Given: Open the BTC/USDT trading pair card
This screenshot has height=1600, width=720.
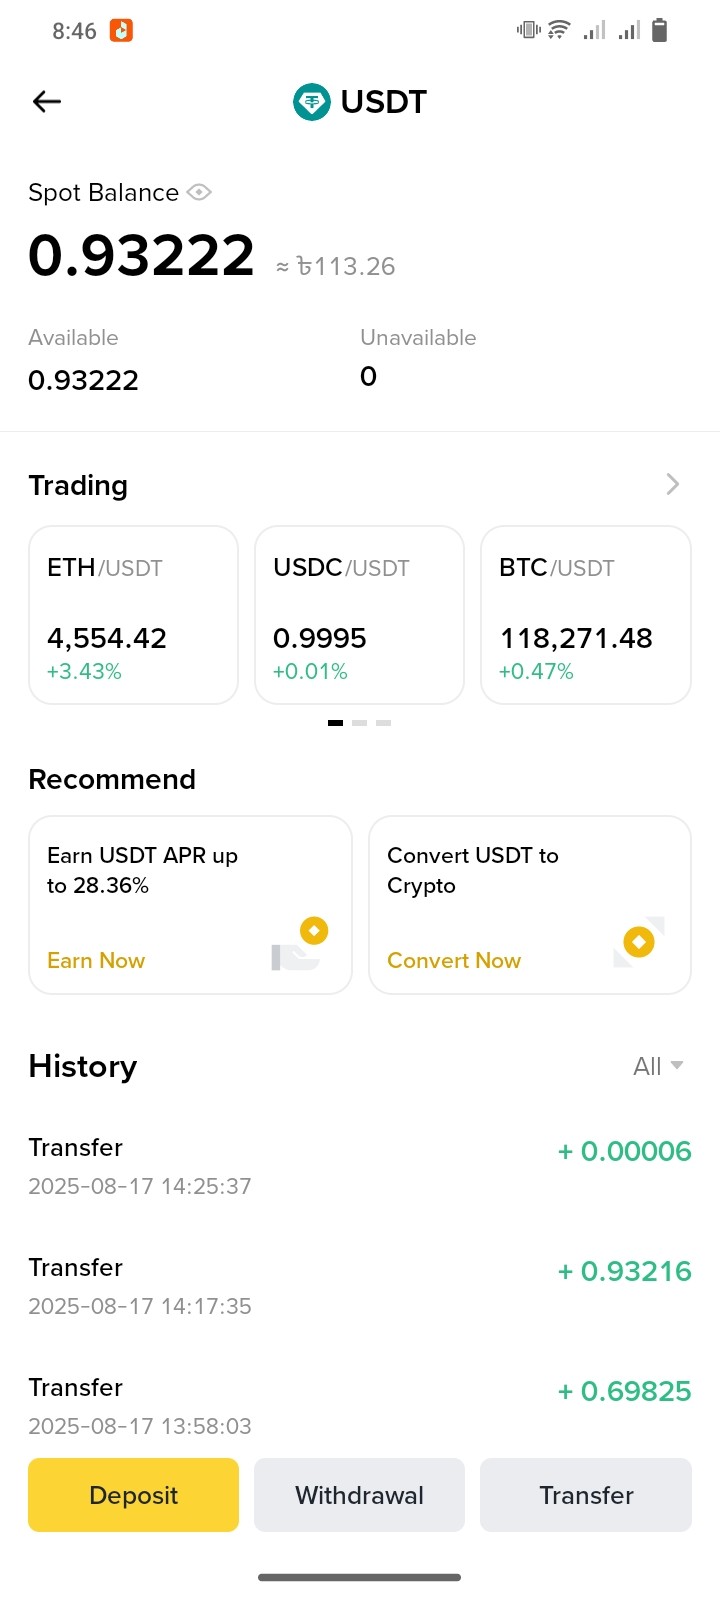Looking at the screenshot, I should [x=586, y=615].
